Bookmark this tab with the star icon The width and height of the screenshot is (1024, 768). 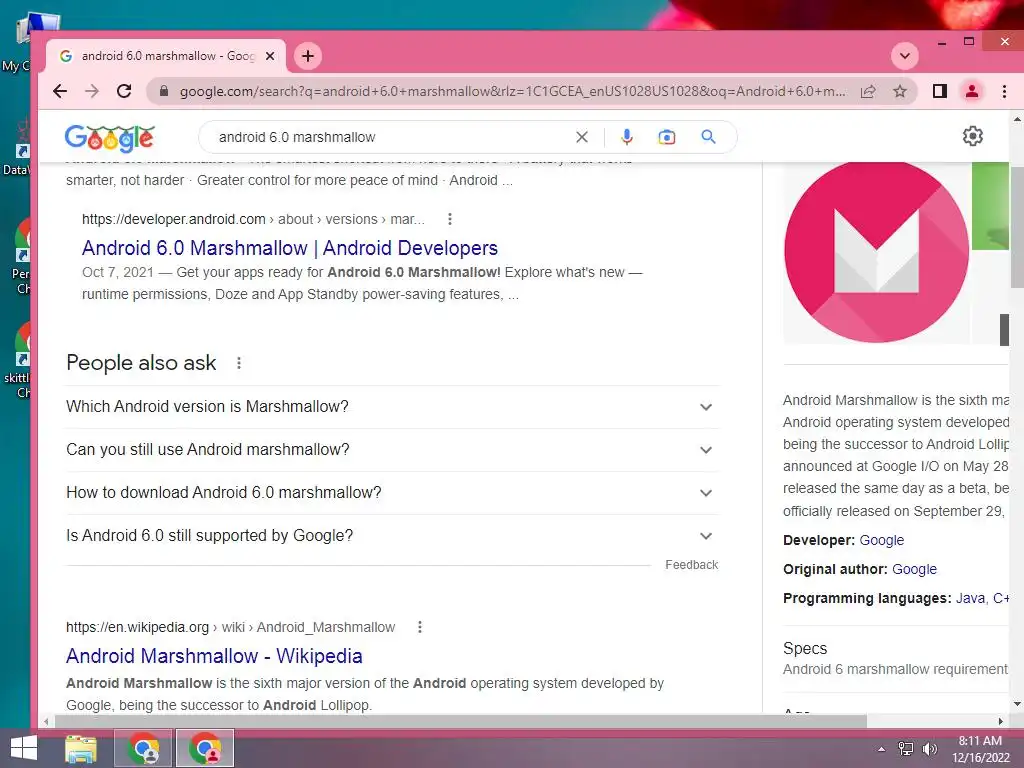click(900, 91)
